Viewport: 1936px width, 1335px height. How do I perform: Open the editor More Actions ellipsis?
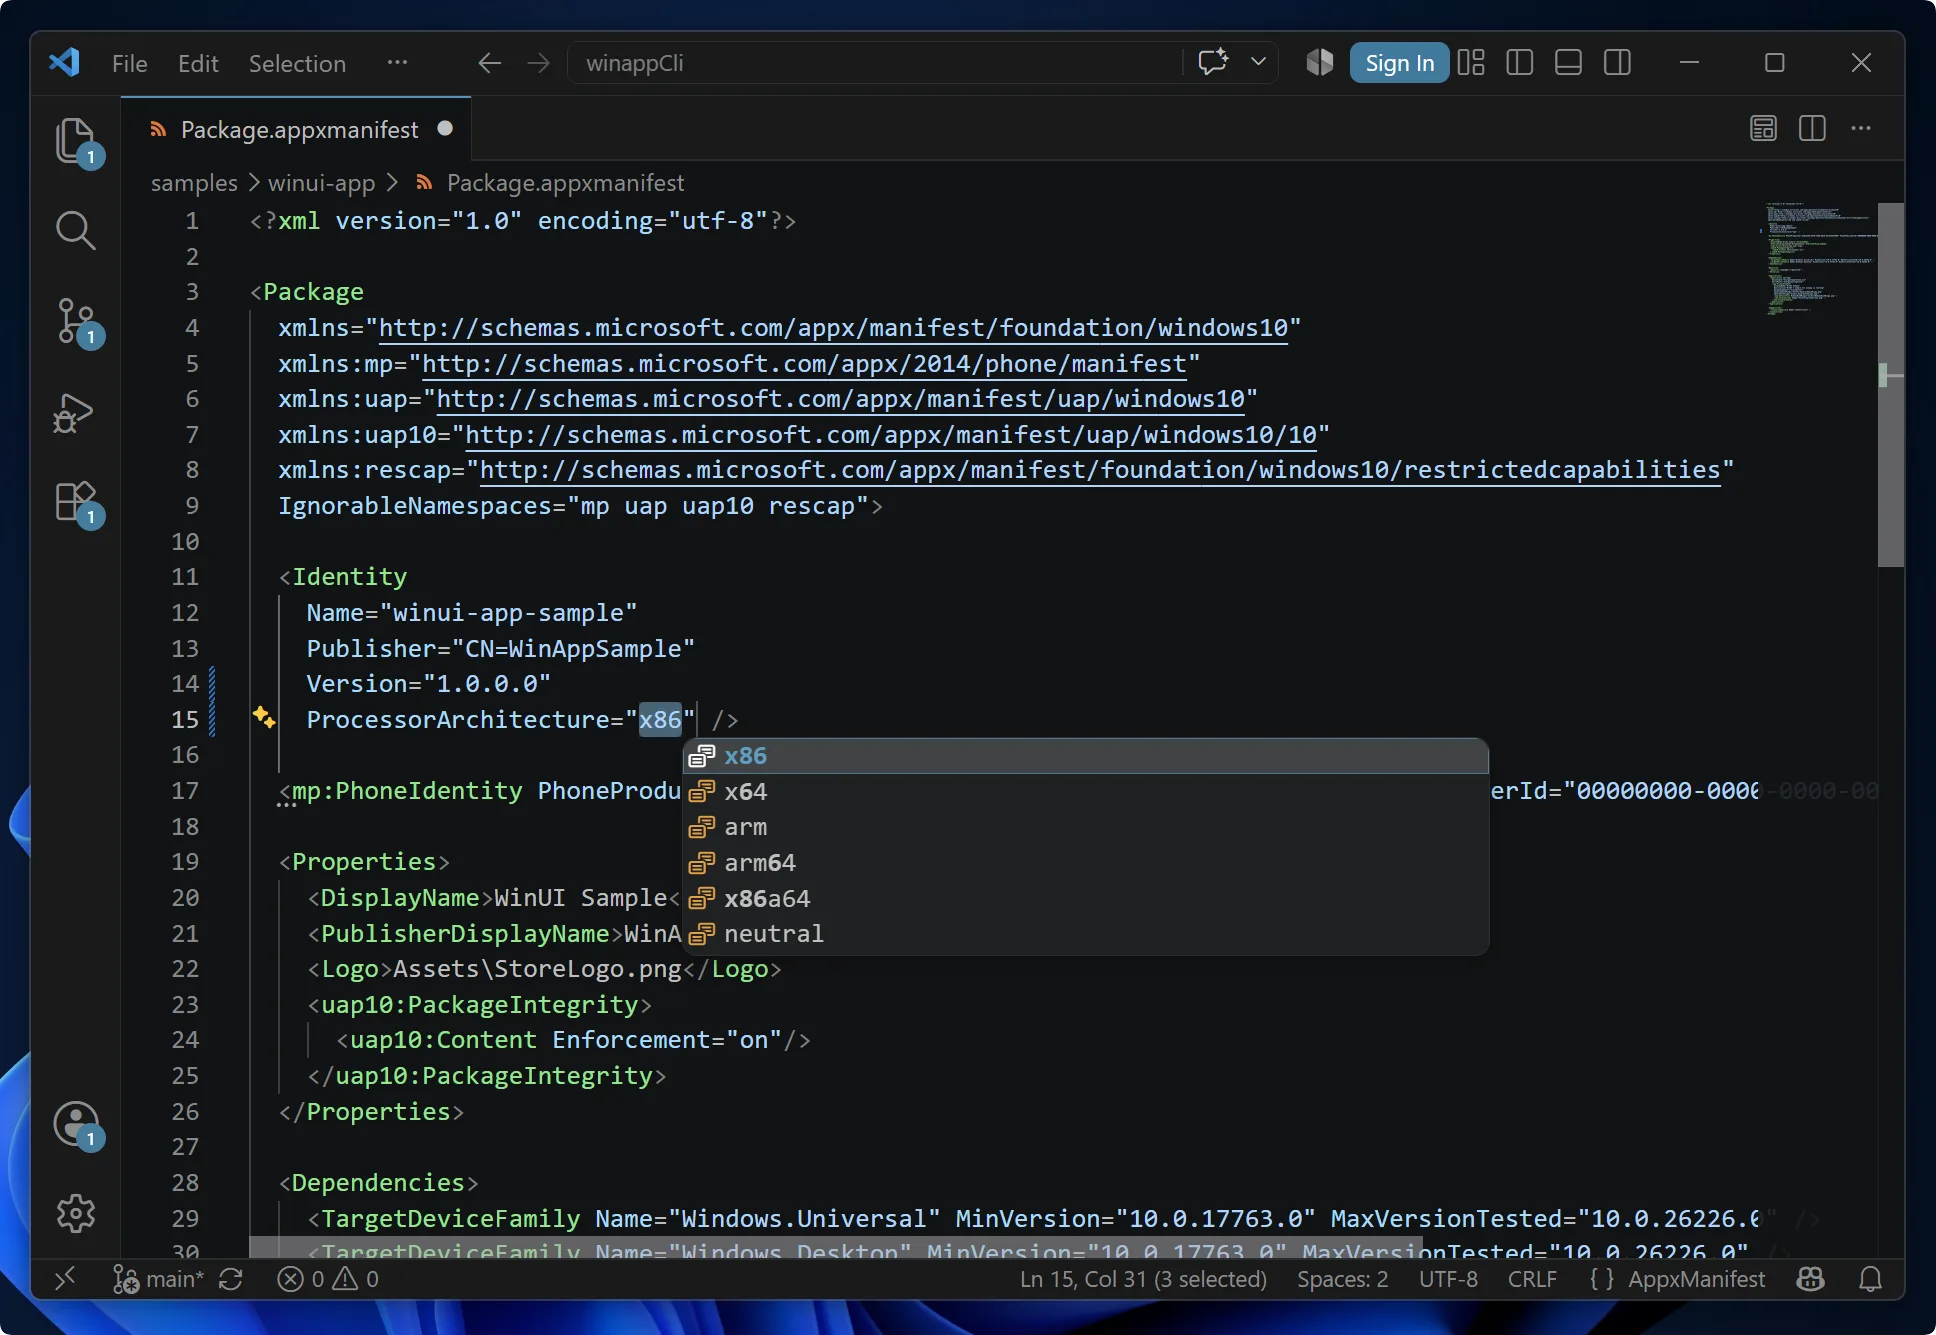pyautogui.click(x=1861, y=128)
